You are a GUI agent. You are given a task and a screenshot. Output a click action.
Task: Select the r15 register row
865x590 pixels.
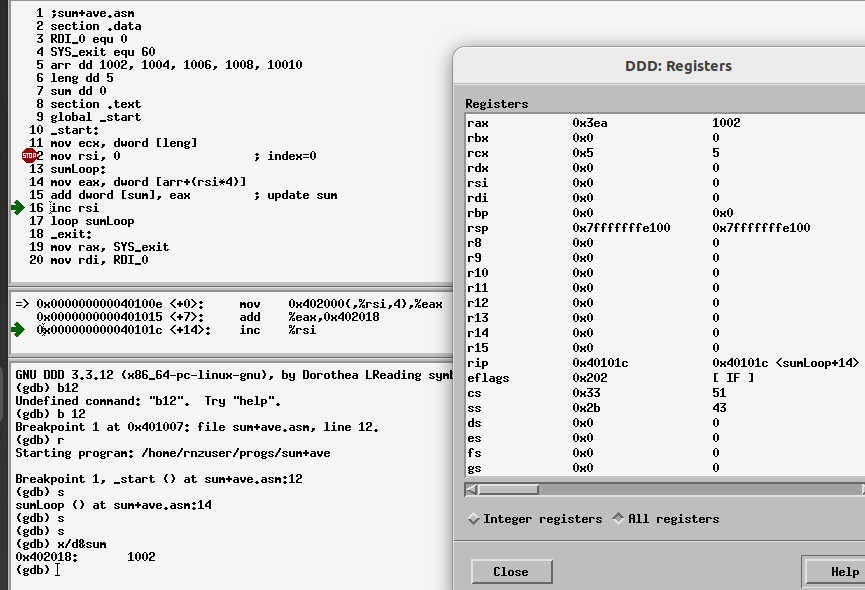pyautogui.click(x=665, y=347)
